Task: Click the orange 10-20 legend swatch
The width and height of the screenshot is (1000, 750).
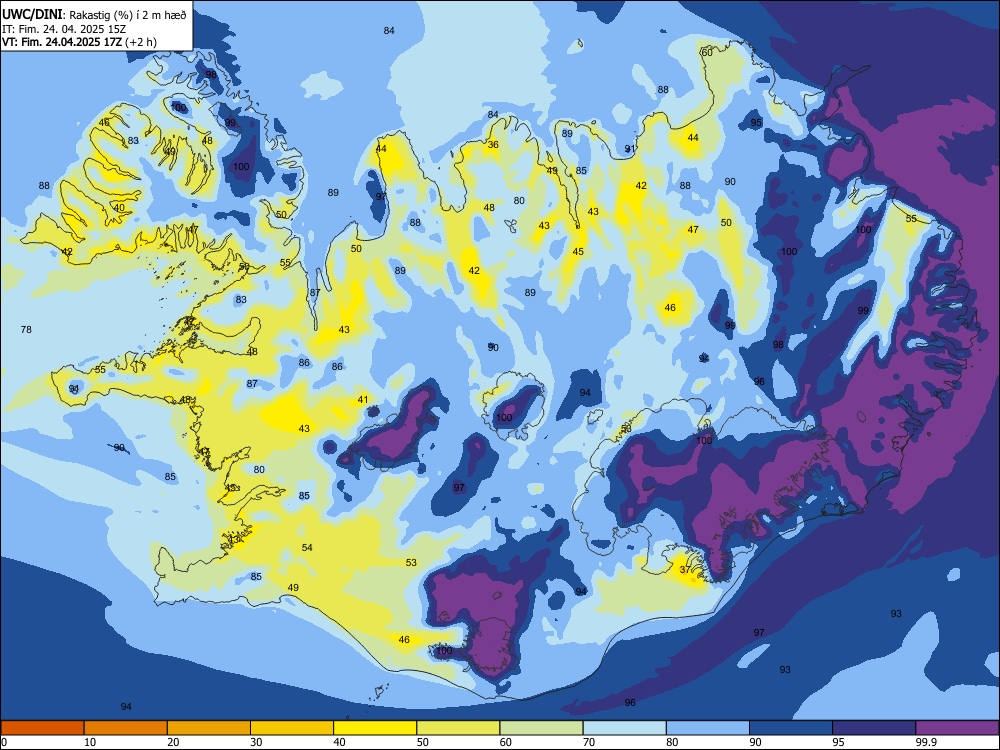Action: click(x=126, y=728)
